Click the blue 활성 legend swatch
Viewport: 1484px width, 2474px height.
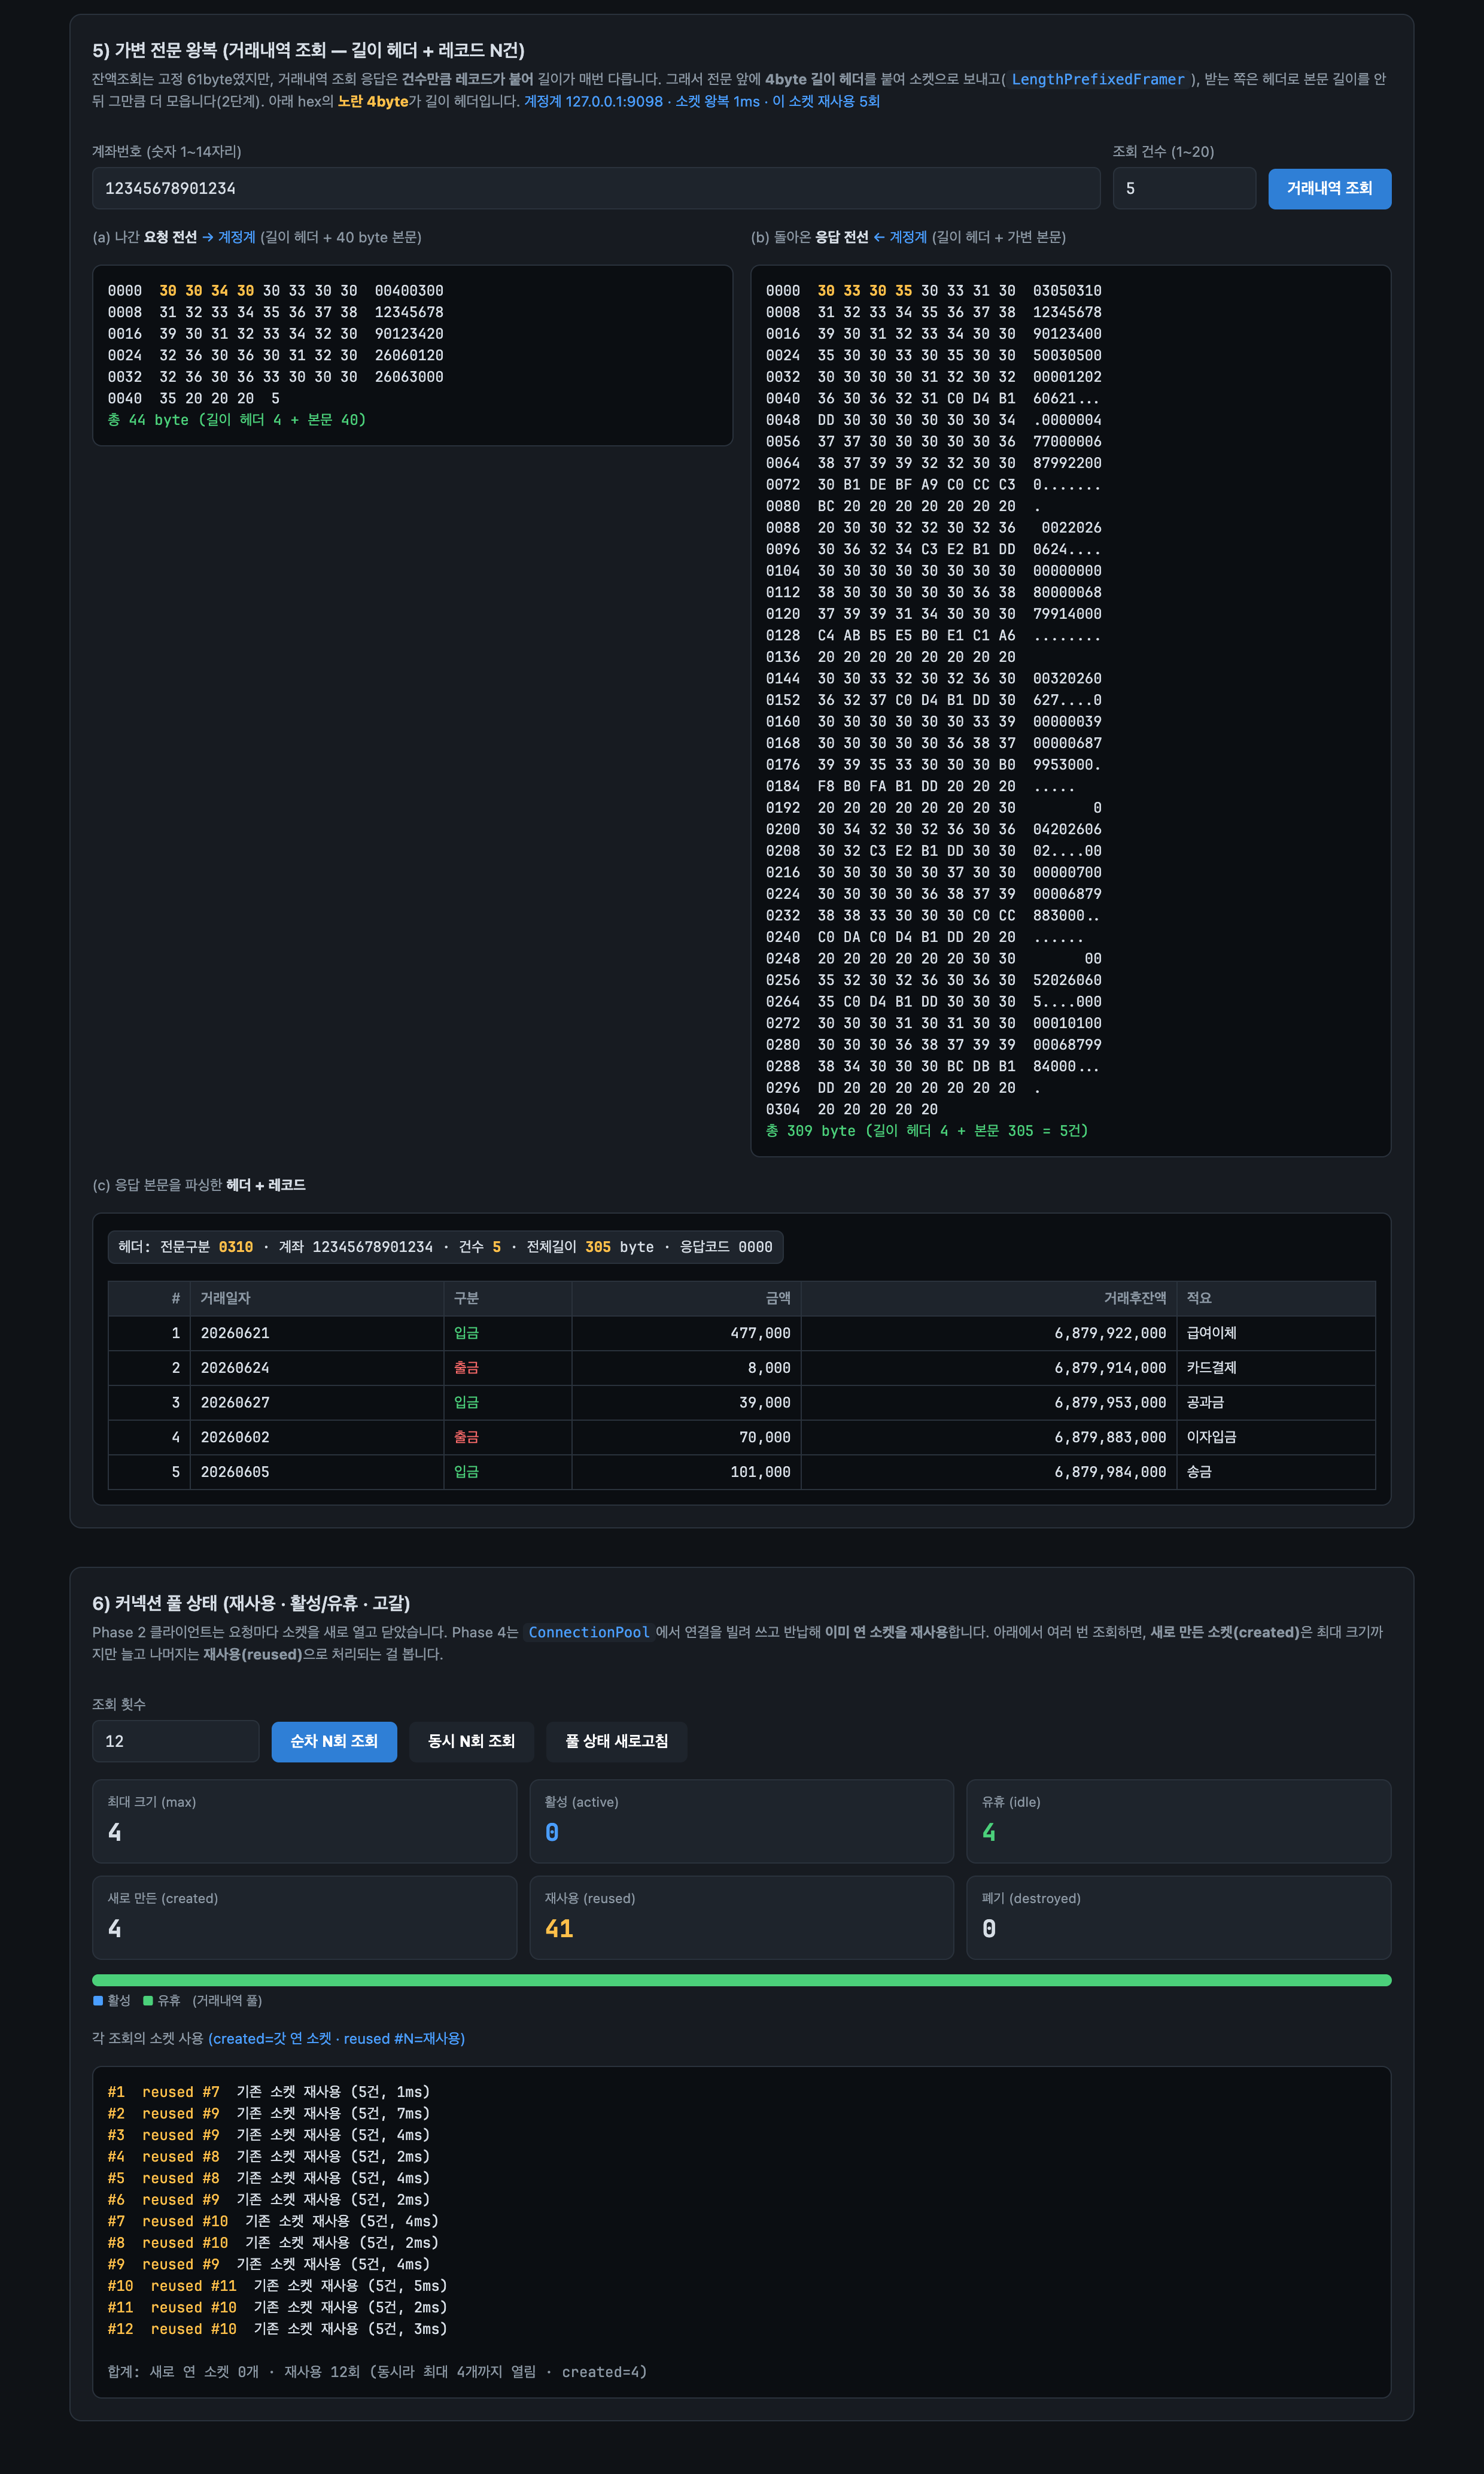(98, 2000)
